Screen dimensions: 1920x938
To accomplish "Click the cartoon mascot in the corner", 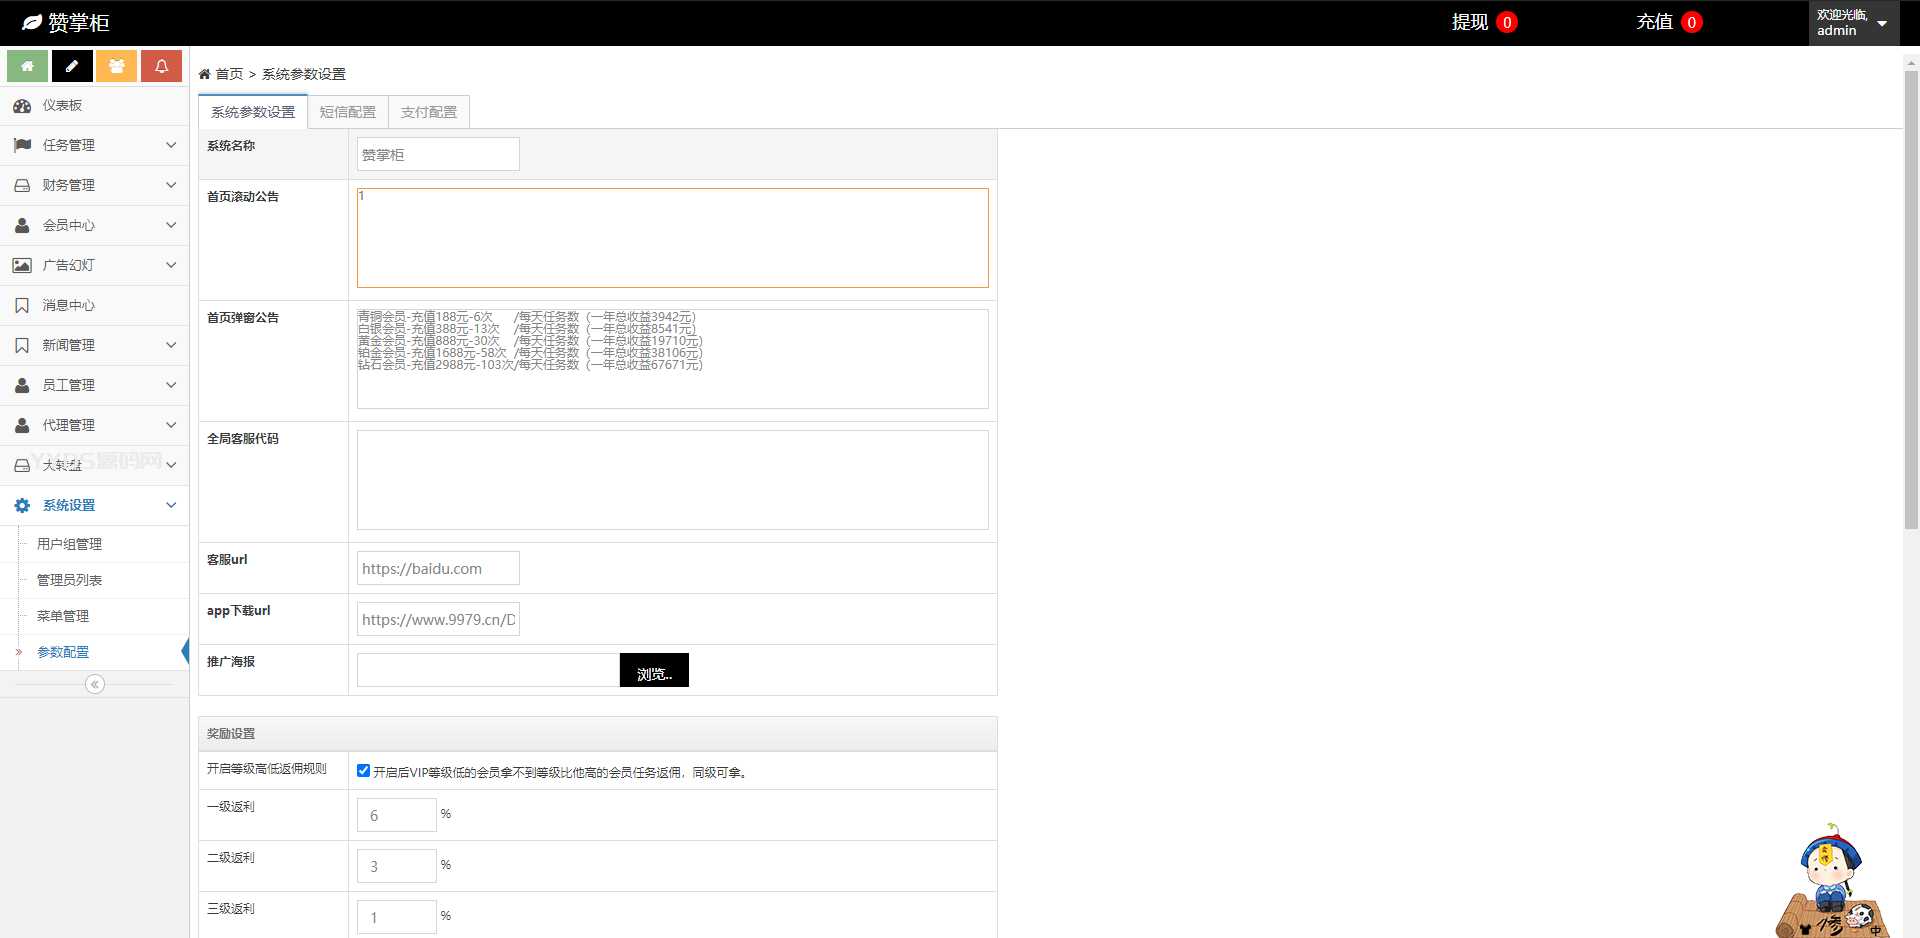I will [x=1832, y=882].
